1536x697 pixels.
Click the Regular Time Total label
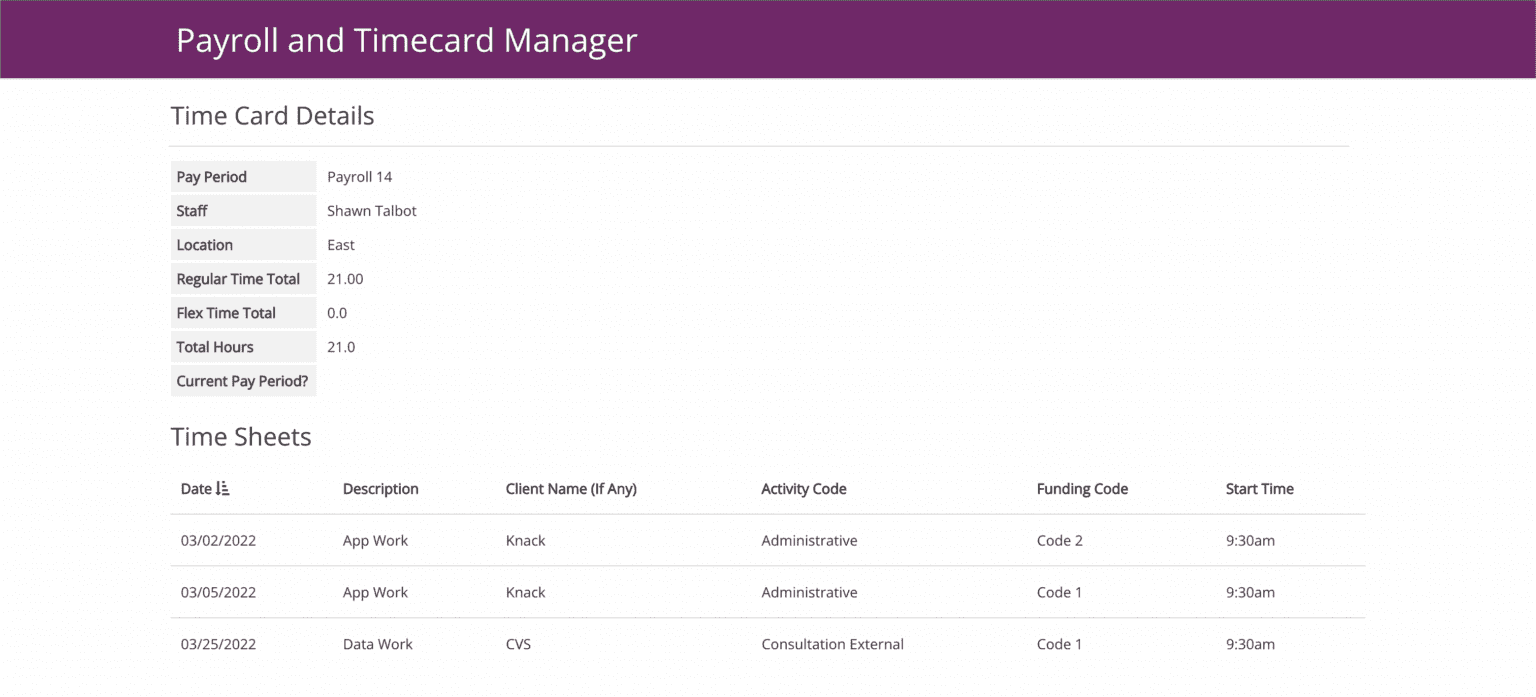tap(238, 278)
